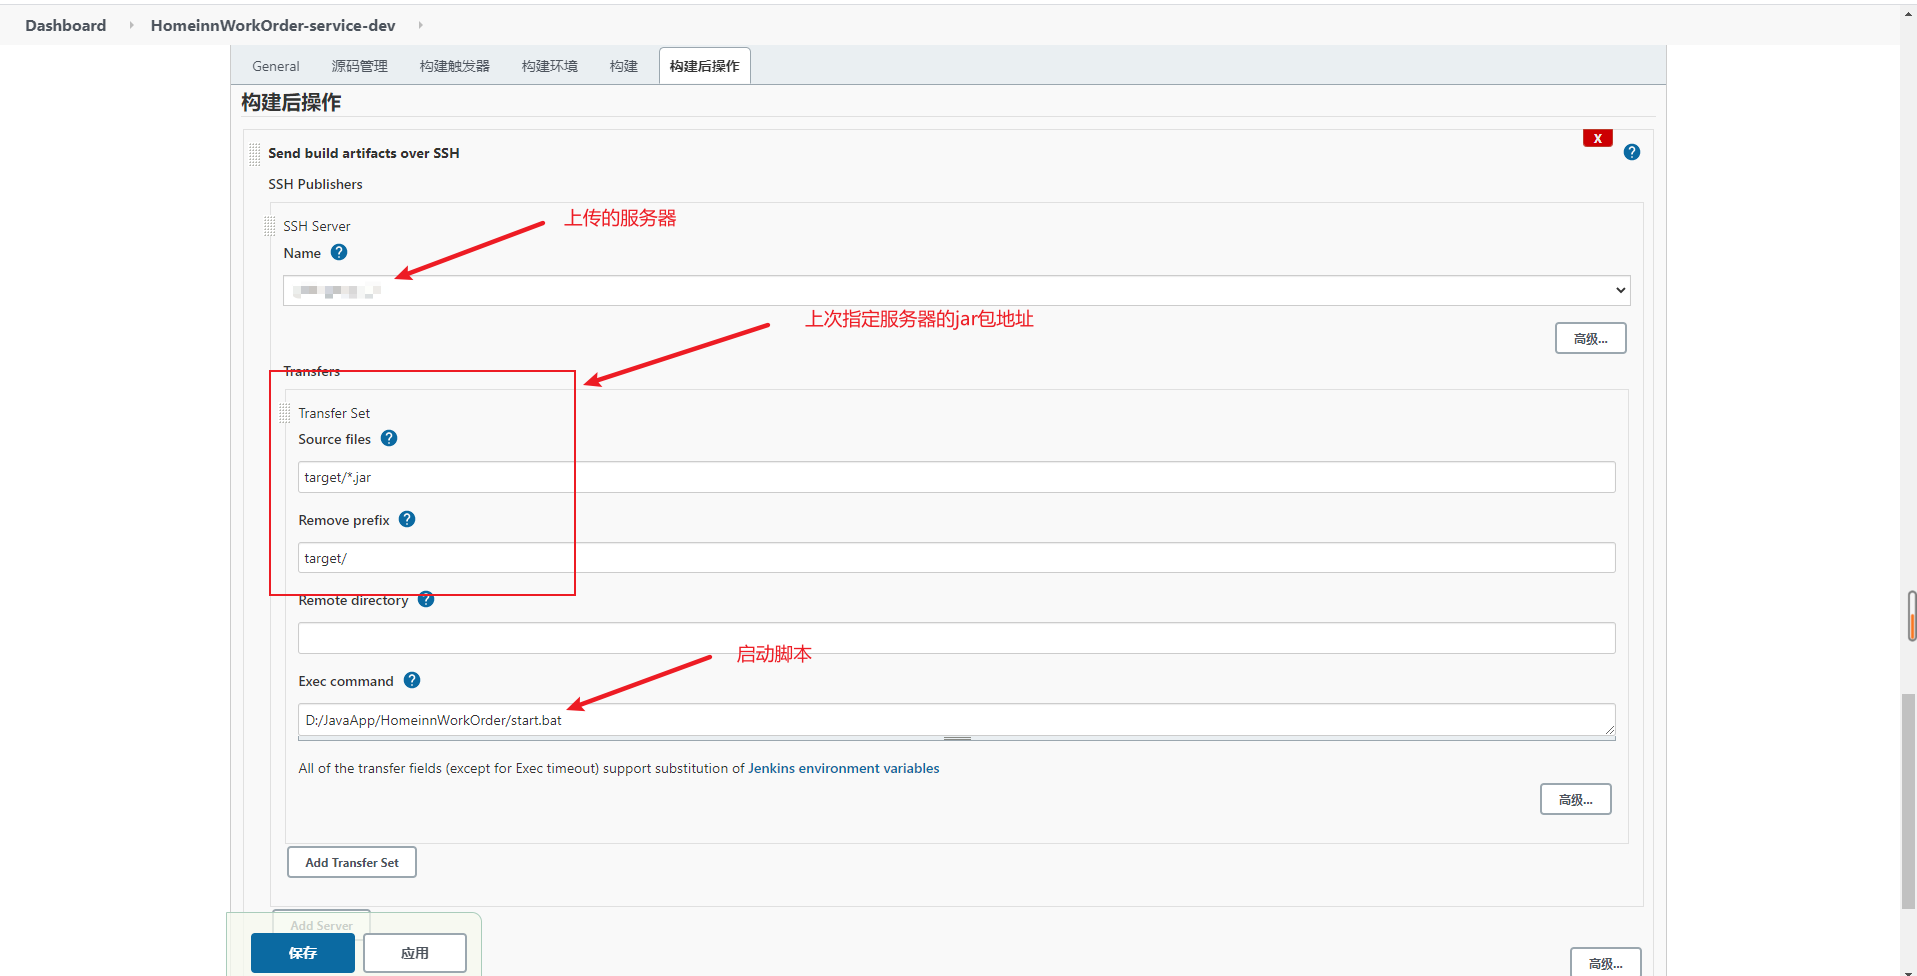Delete the Send build artifacts step with red X
The width and height of the screenshot is (1917, 976).
coord(1597,138)
